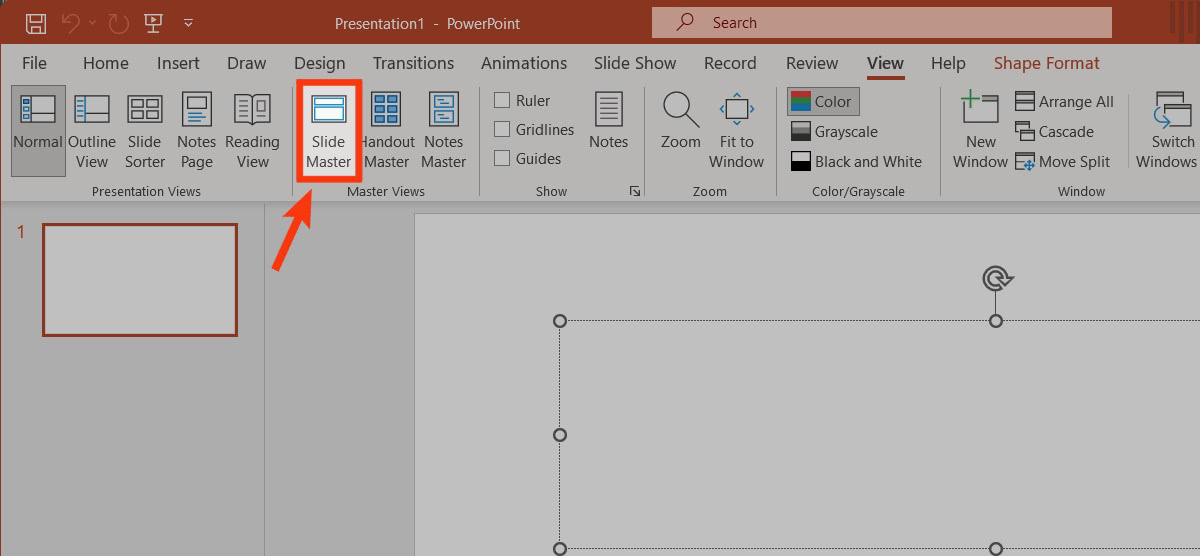Enable the Ruler checkbox
The width and height of the screenshot is (1200, 556).
click(502, 100)
